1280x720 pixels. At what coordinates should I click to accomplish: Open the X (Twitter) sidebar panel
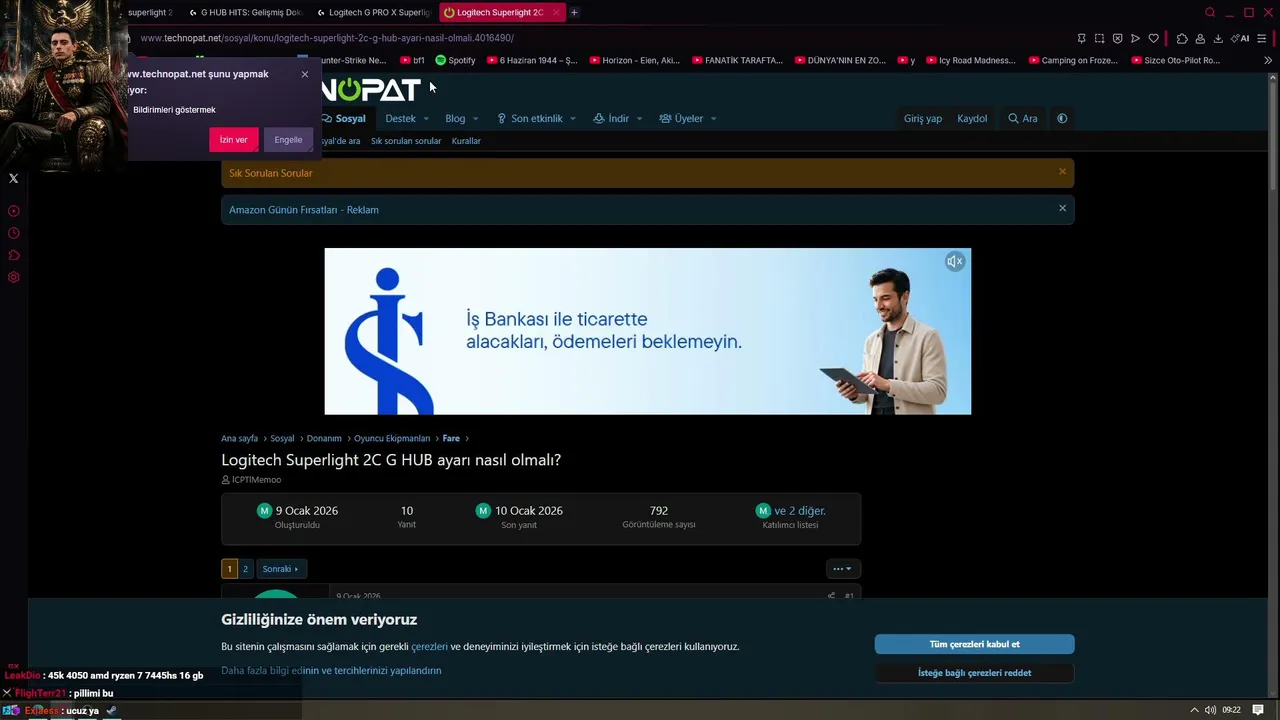(x=14, y=179)
